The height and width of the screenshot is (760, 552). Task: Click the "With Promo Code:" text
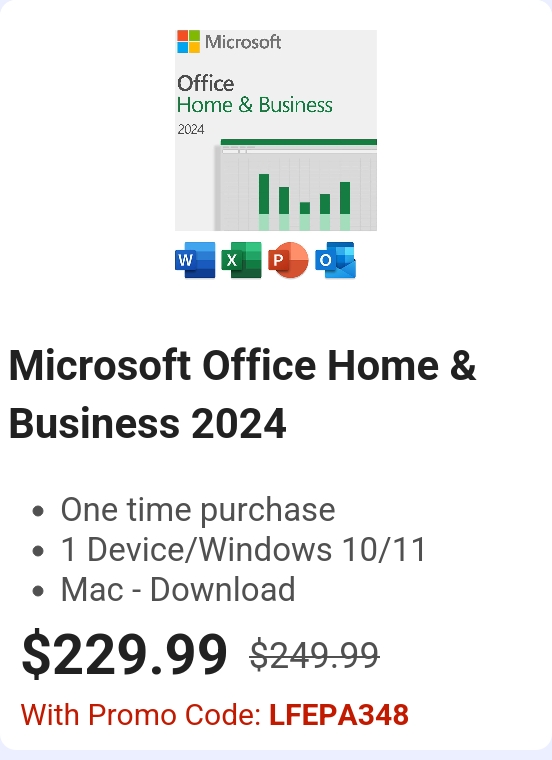(141, 714)
